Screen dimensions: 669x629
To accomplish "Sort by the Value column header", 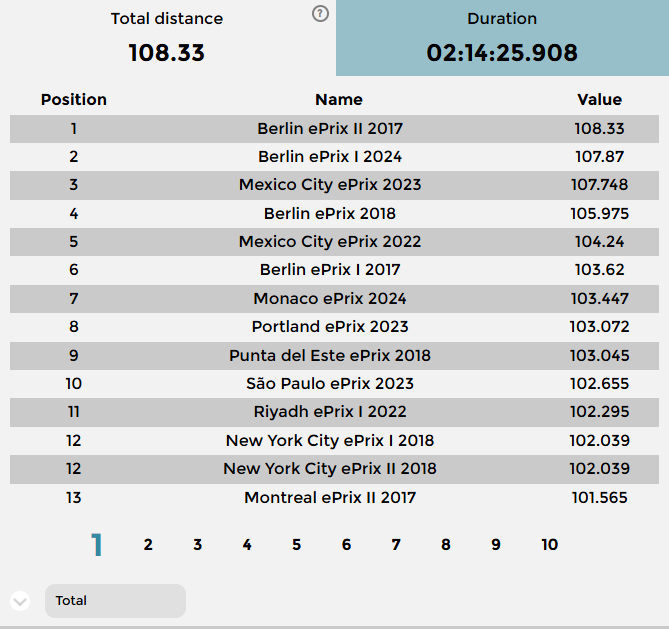I will [x=600, y=100].
